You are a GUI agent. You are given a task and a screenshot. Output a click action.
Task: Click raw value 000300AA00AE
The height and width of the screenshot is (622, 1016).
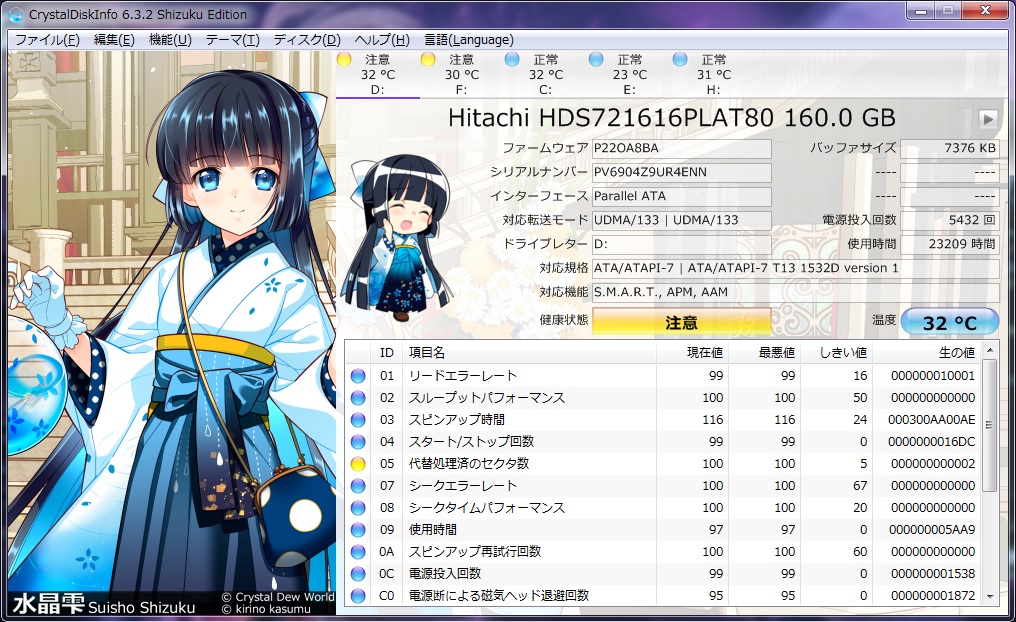click(x=932, y=420)
